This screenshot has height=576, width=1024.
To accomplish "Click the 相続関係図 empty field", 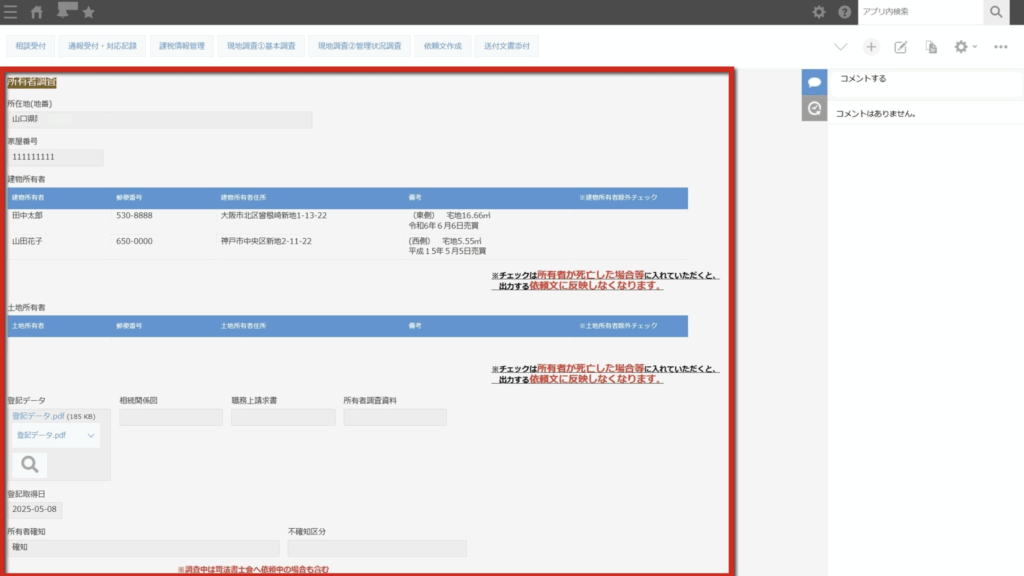I will [x=171, y=417].
